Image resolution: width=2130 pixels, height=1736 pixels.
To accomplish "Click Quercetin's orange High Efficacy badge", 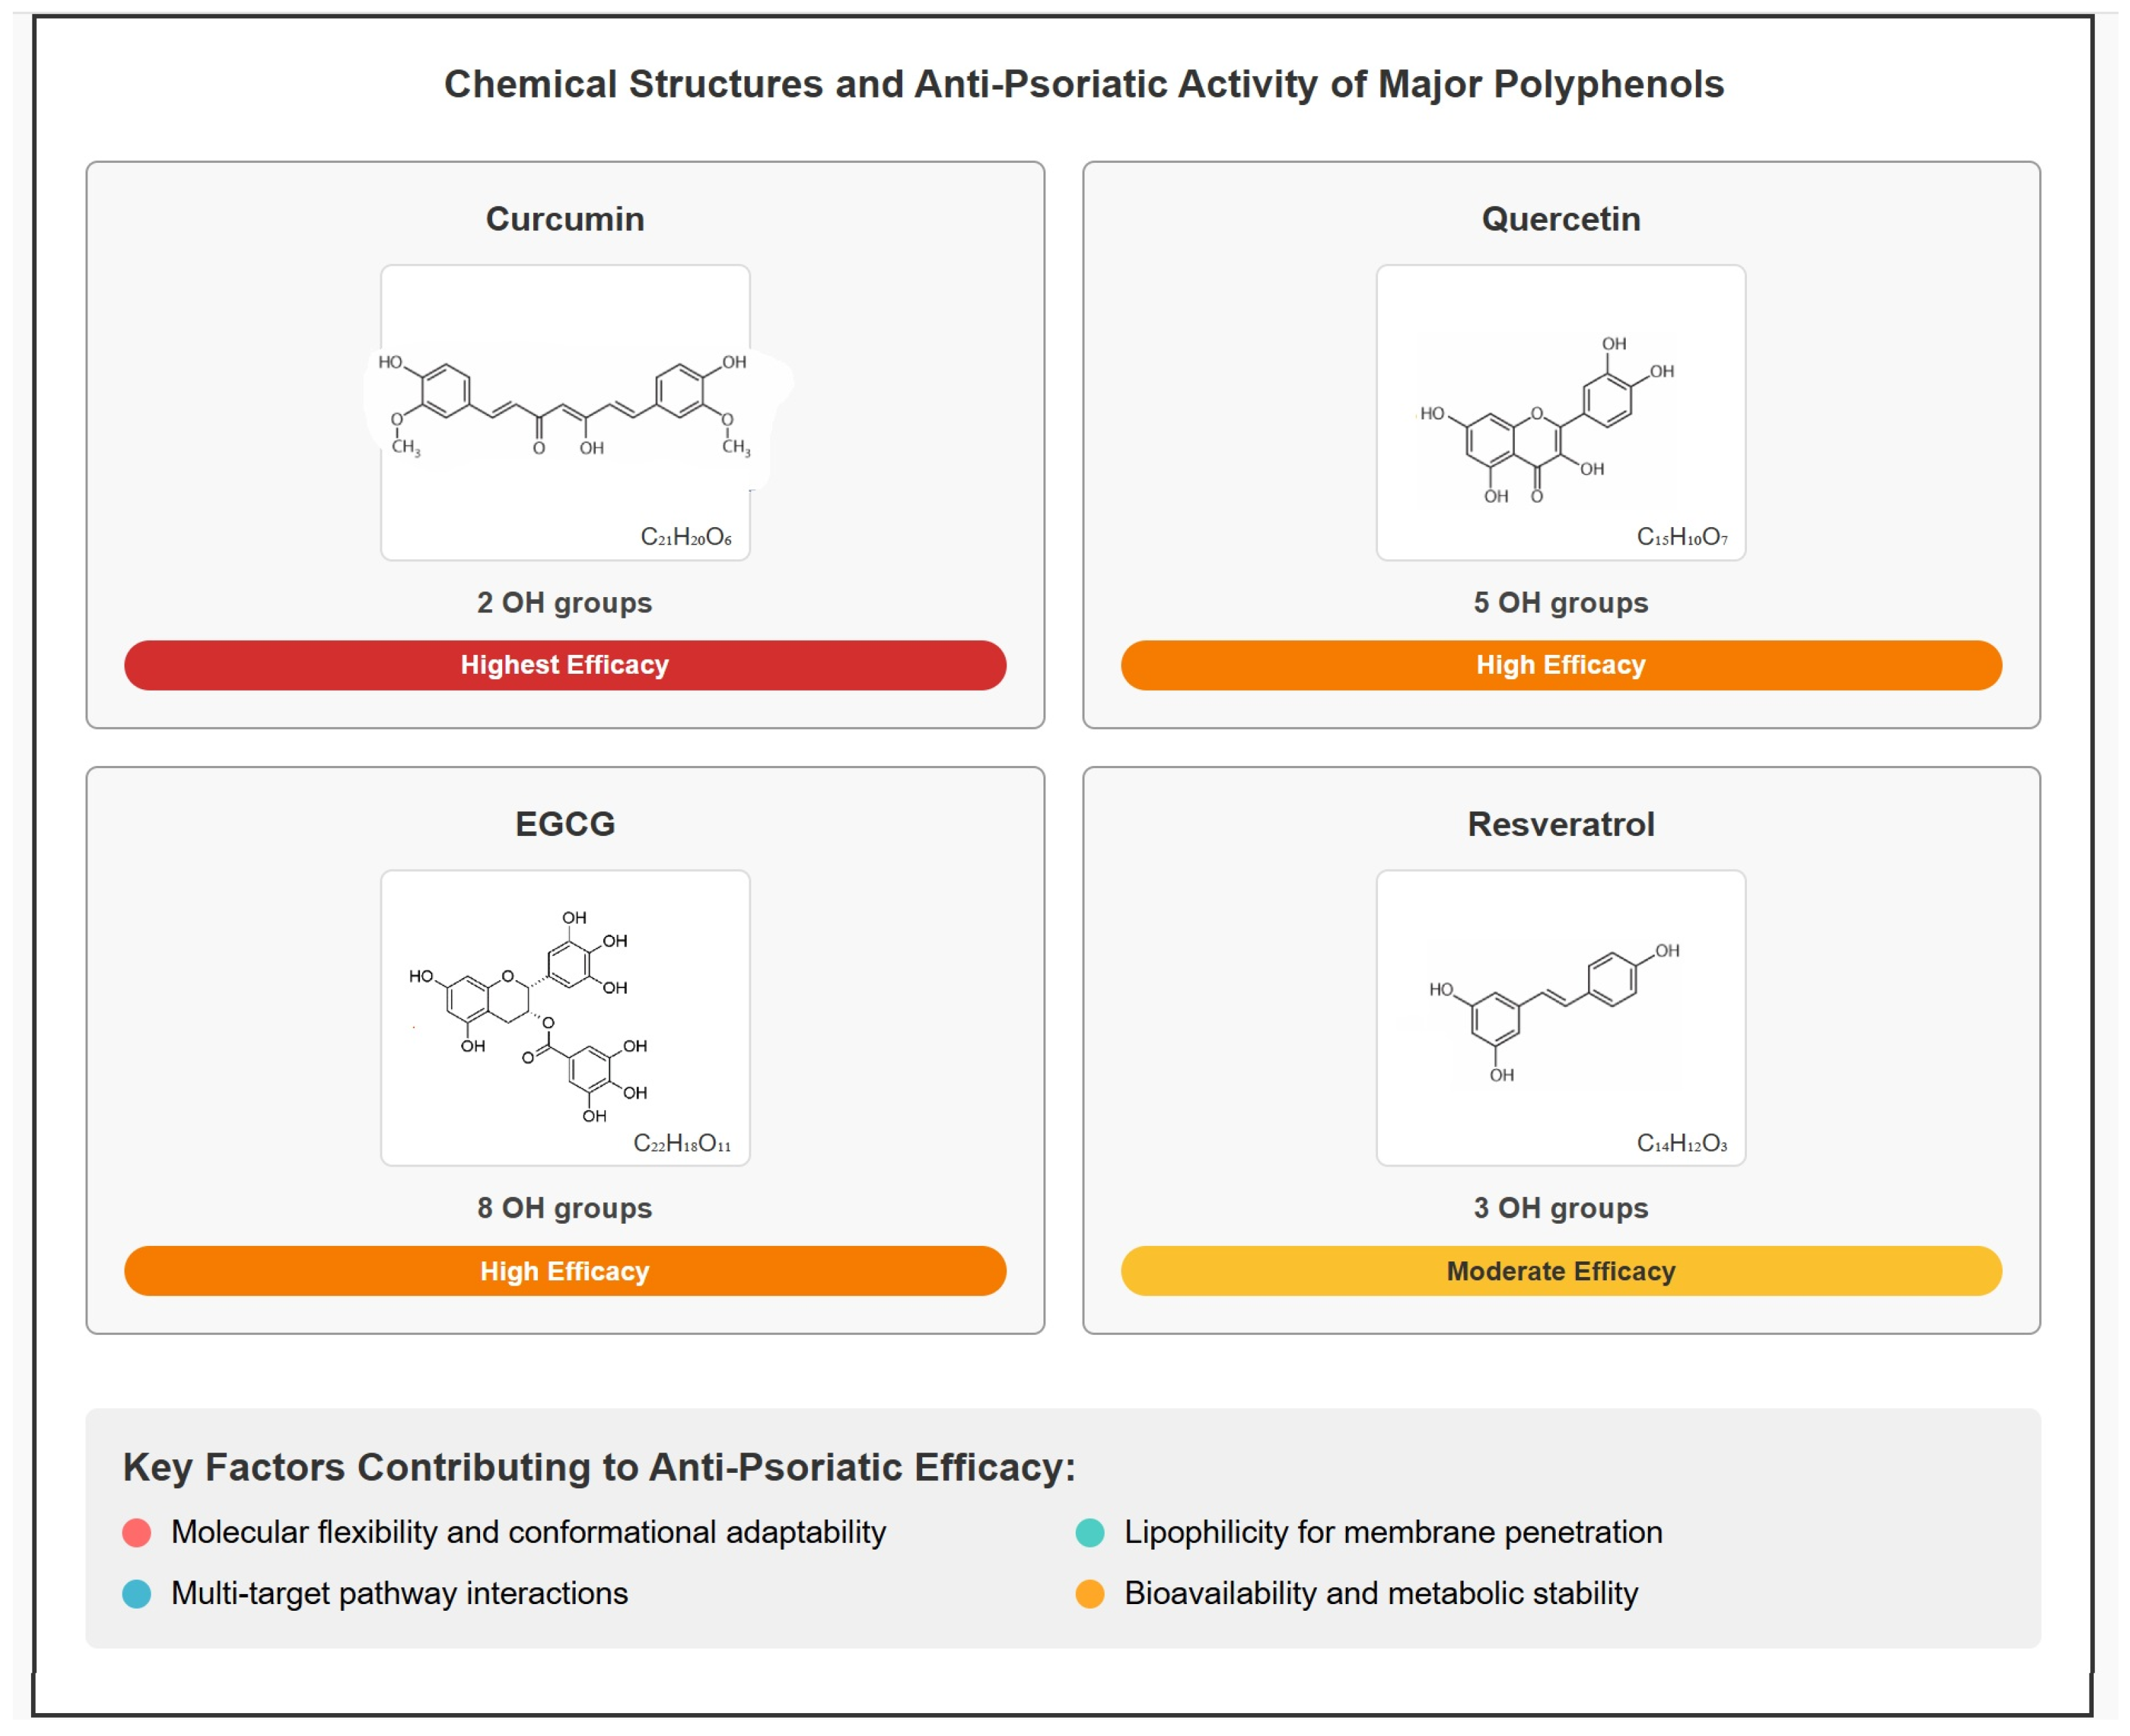I will point(1560,665).
